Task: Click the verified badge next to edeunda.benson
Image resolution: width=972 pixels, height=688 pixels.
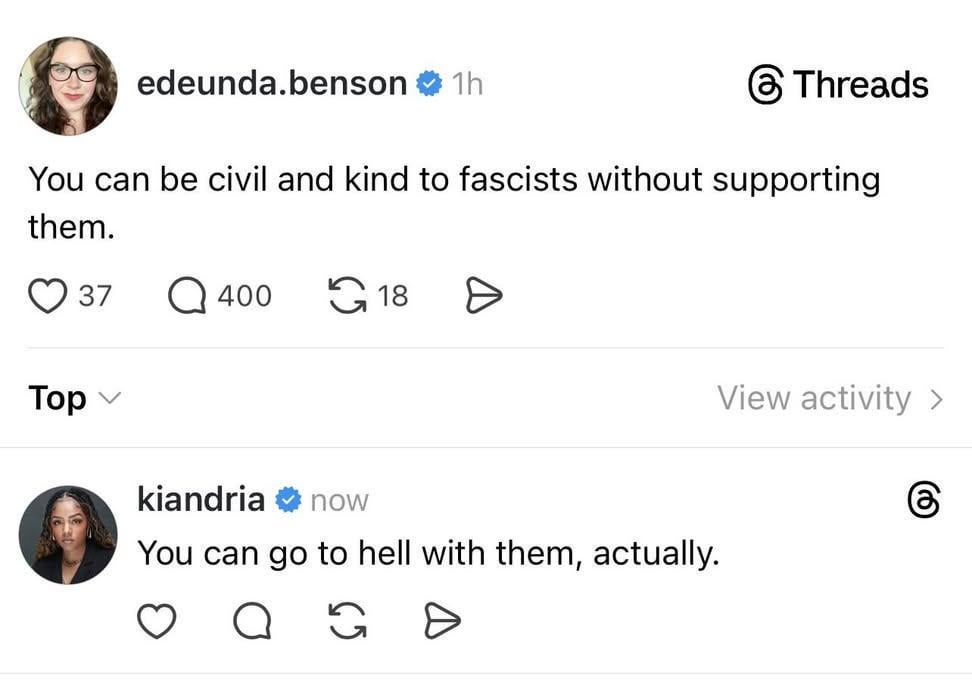Action: [429, 85]
